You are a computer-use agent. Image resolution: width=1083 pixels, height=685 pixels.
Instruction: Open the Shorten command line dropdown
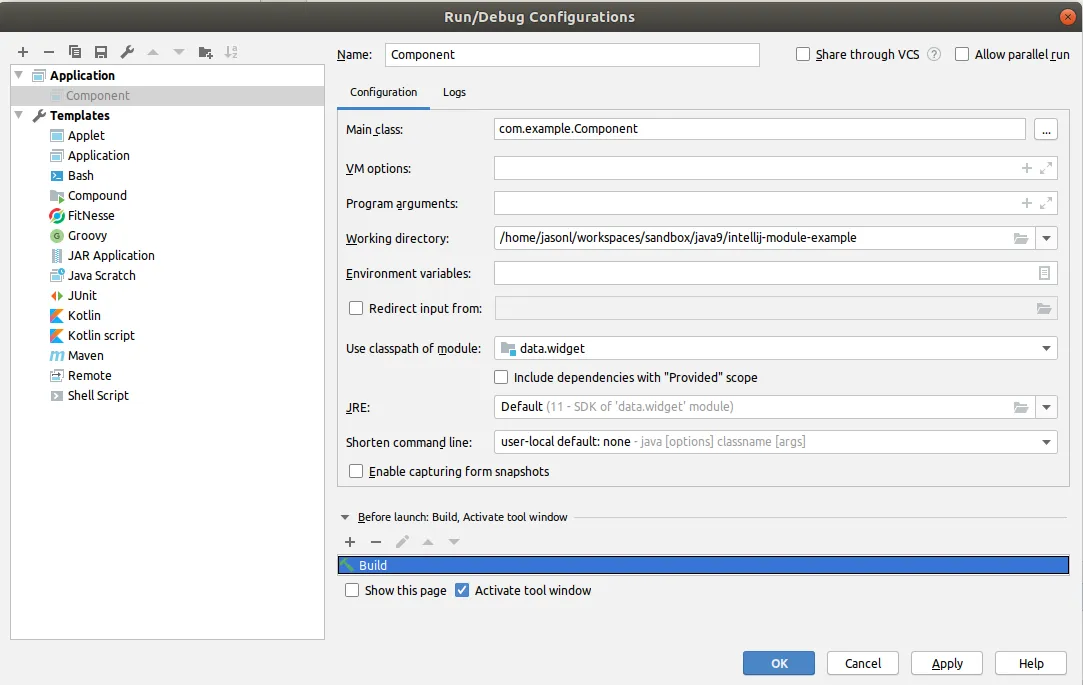1046,442
